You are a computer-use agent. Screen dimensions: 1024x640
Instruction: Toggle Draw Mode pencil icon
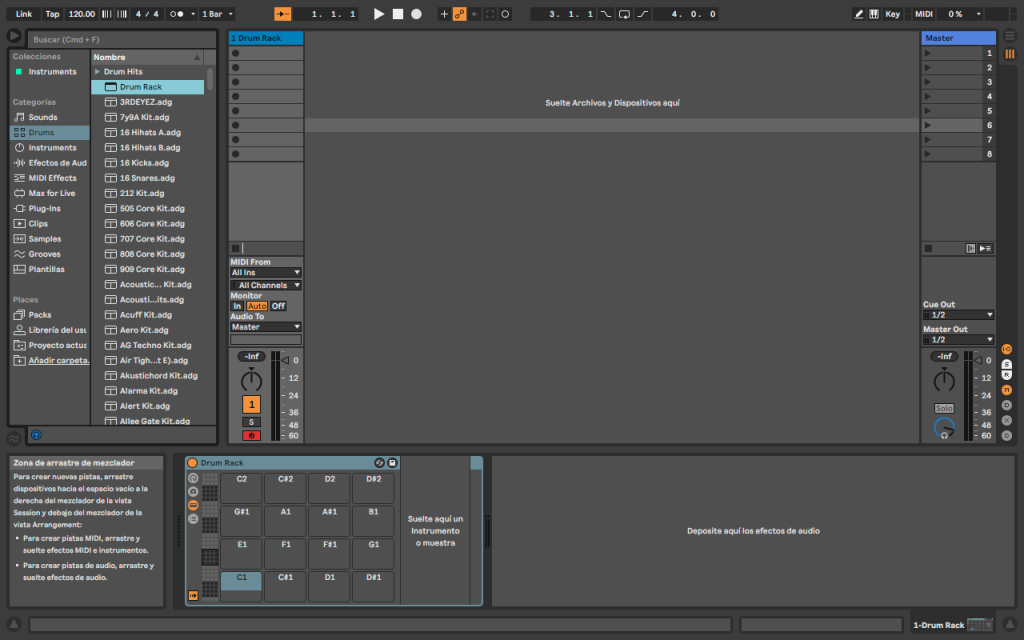[859, 14]
